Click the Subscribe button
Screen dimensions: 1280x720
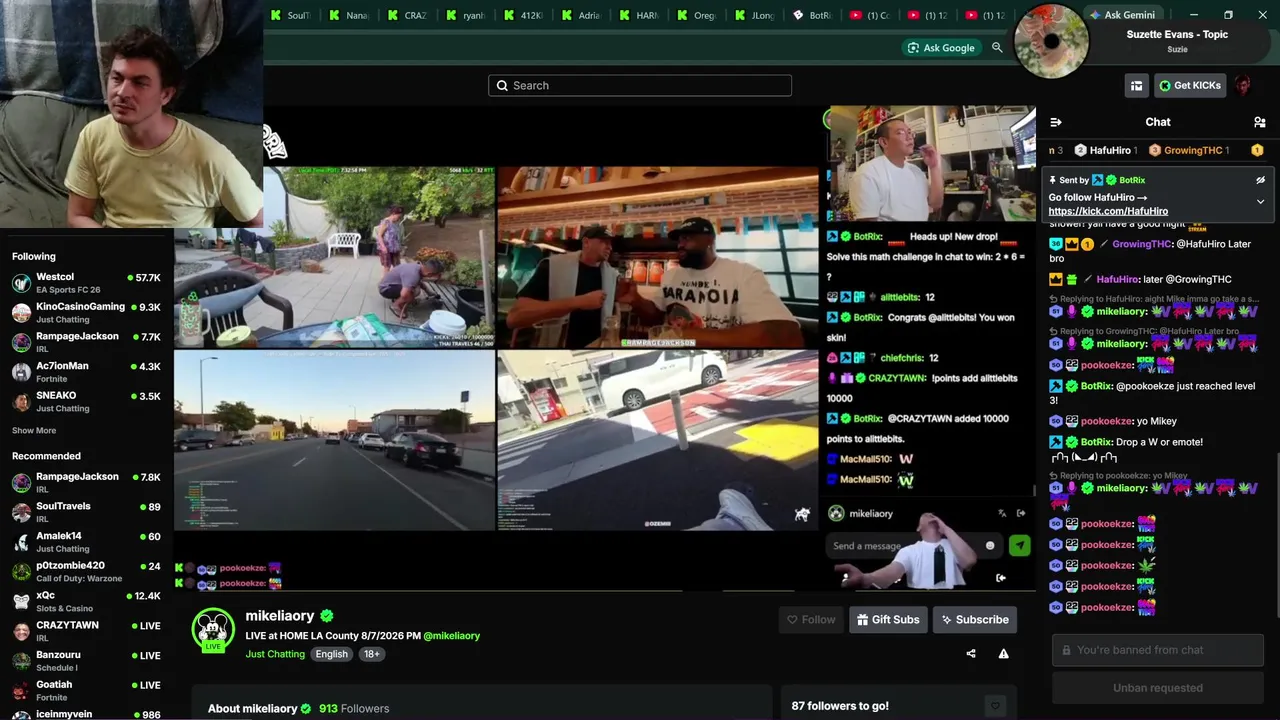pyautogui.click(x=975, y=620)
